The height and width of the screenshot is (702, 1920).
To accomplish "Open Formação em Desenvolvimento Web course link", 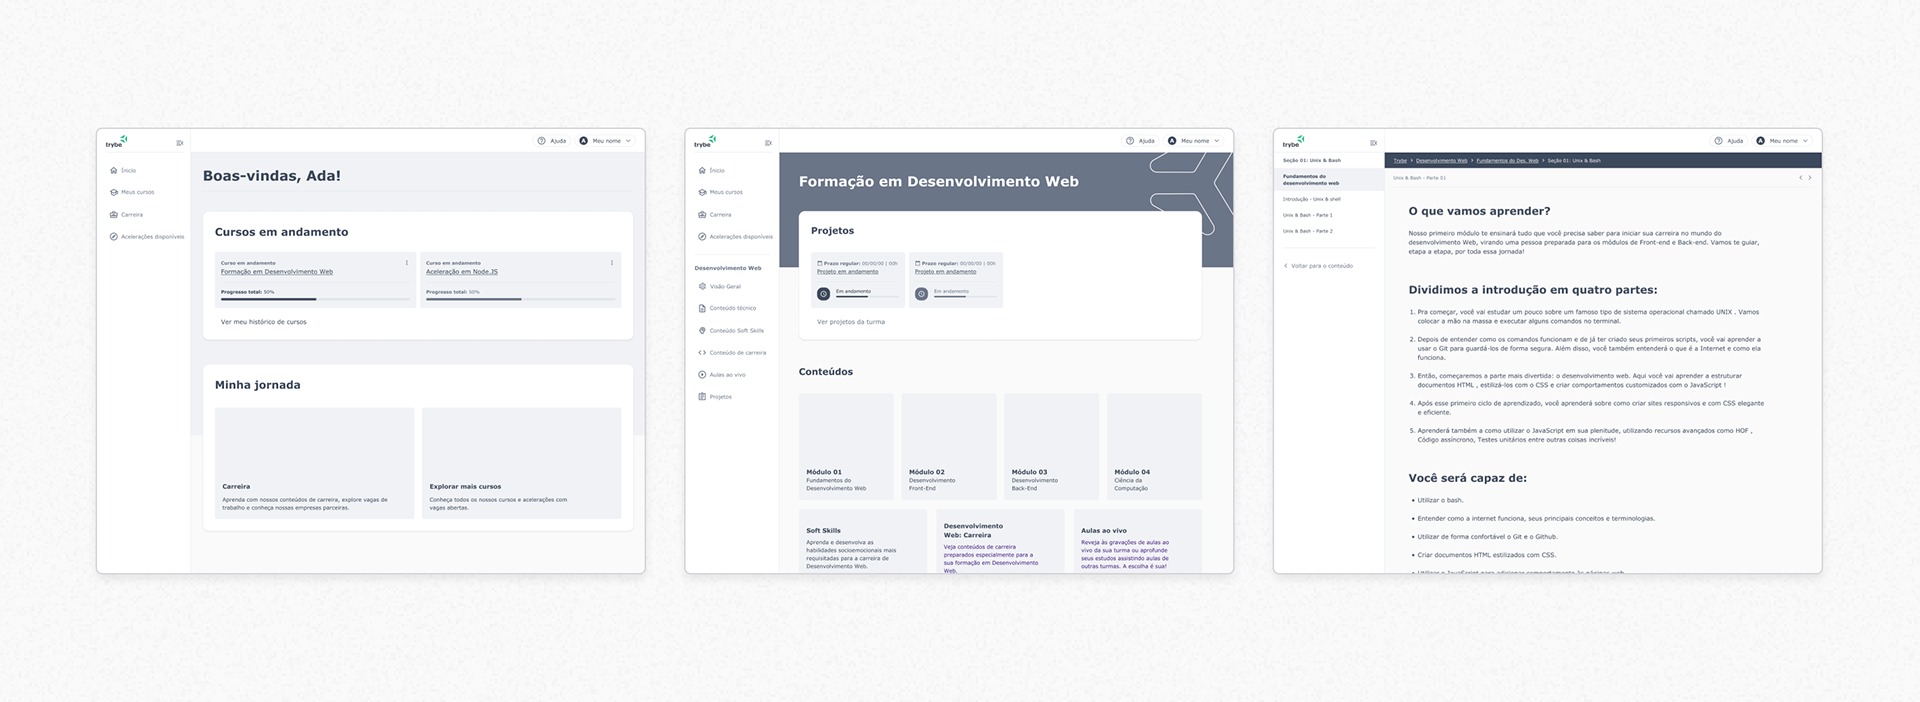I will point(277,272).
